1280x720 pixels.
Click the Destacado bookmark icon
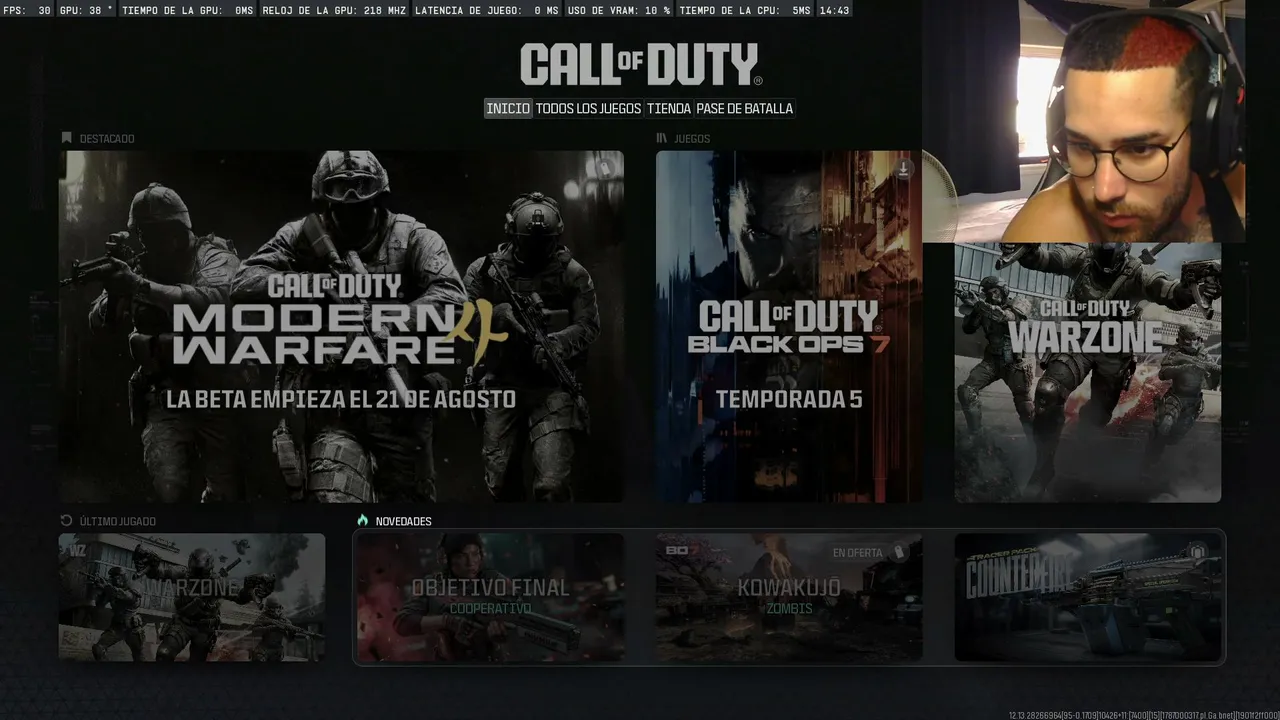(x=67, y=138)
